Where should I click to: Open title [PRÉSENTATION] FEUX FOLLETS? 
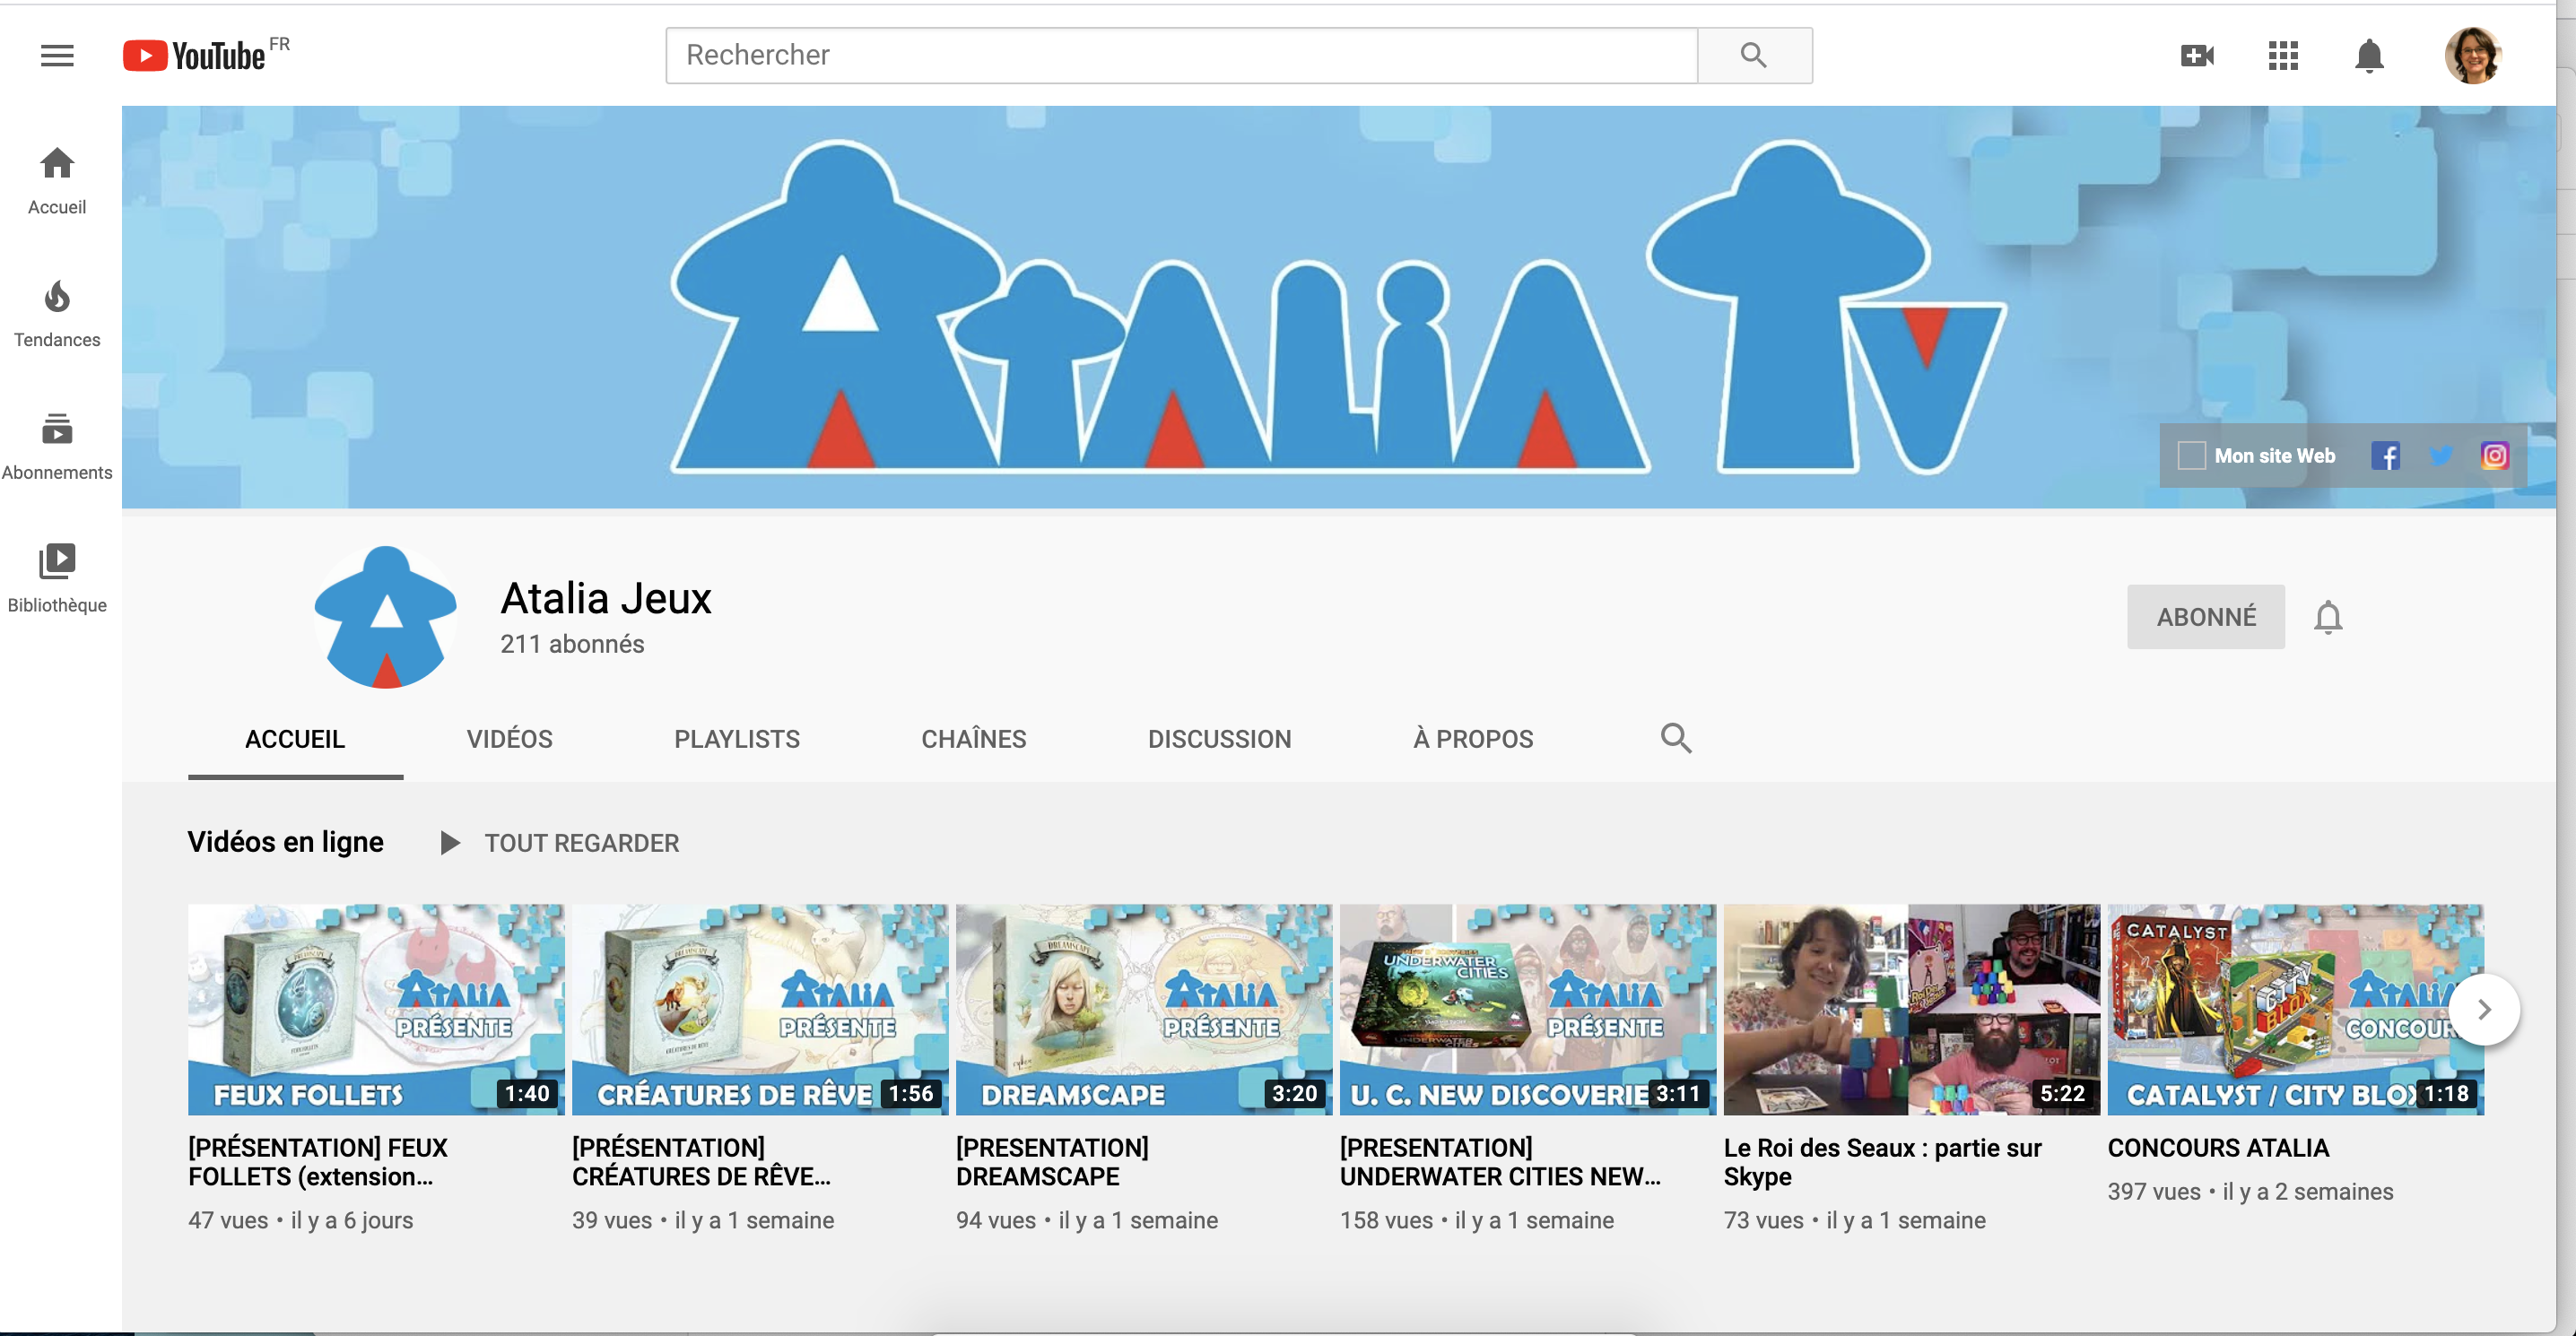click(x=318, y=1162)
